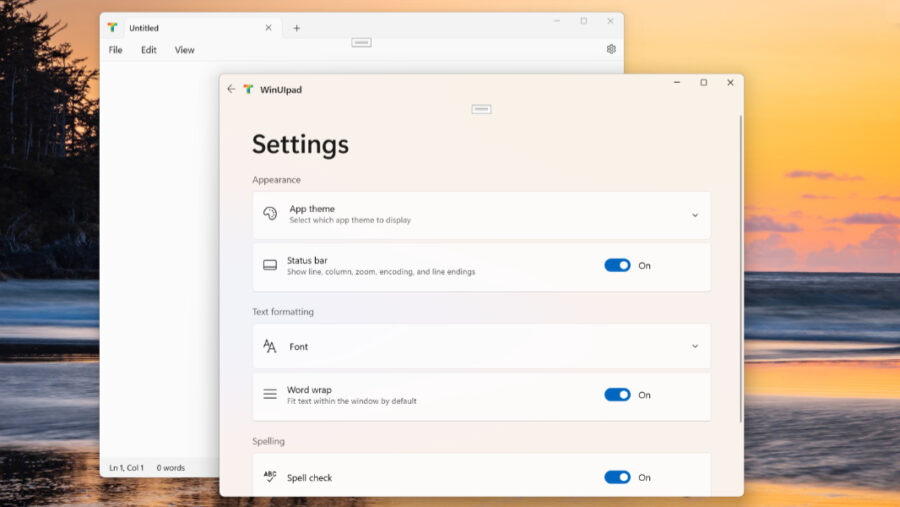Click the Spell check ABC icon
Screen dimensions: 900x507
coord(270,477)
